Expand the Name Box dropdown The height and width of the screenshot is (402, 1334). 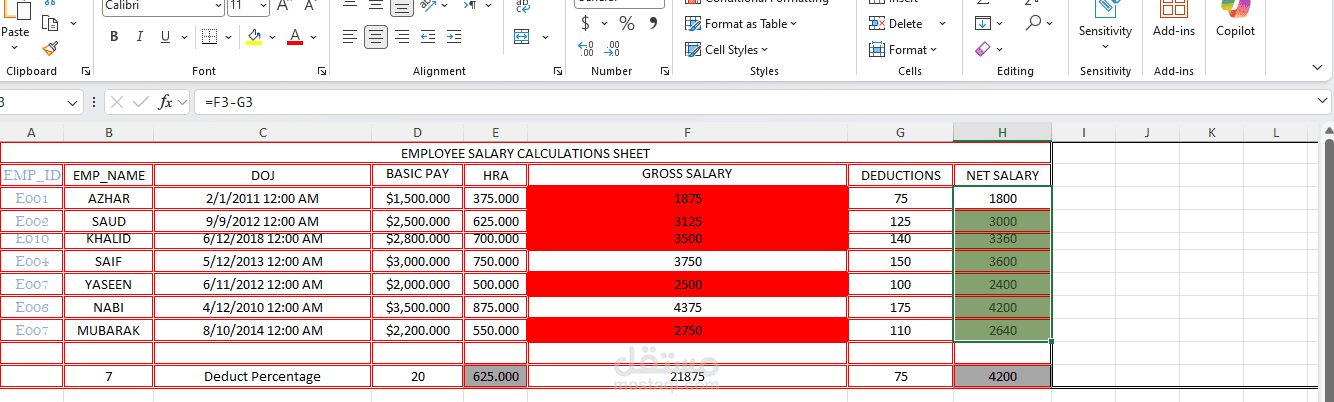[73, 102]
